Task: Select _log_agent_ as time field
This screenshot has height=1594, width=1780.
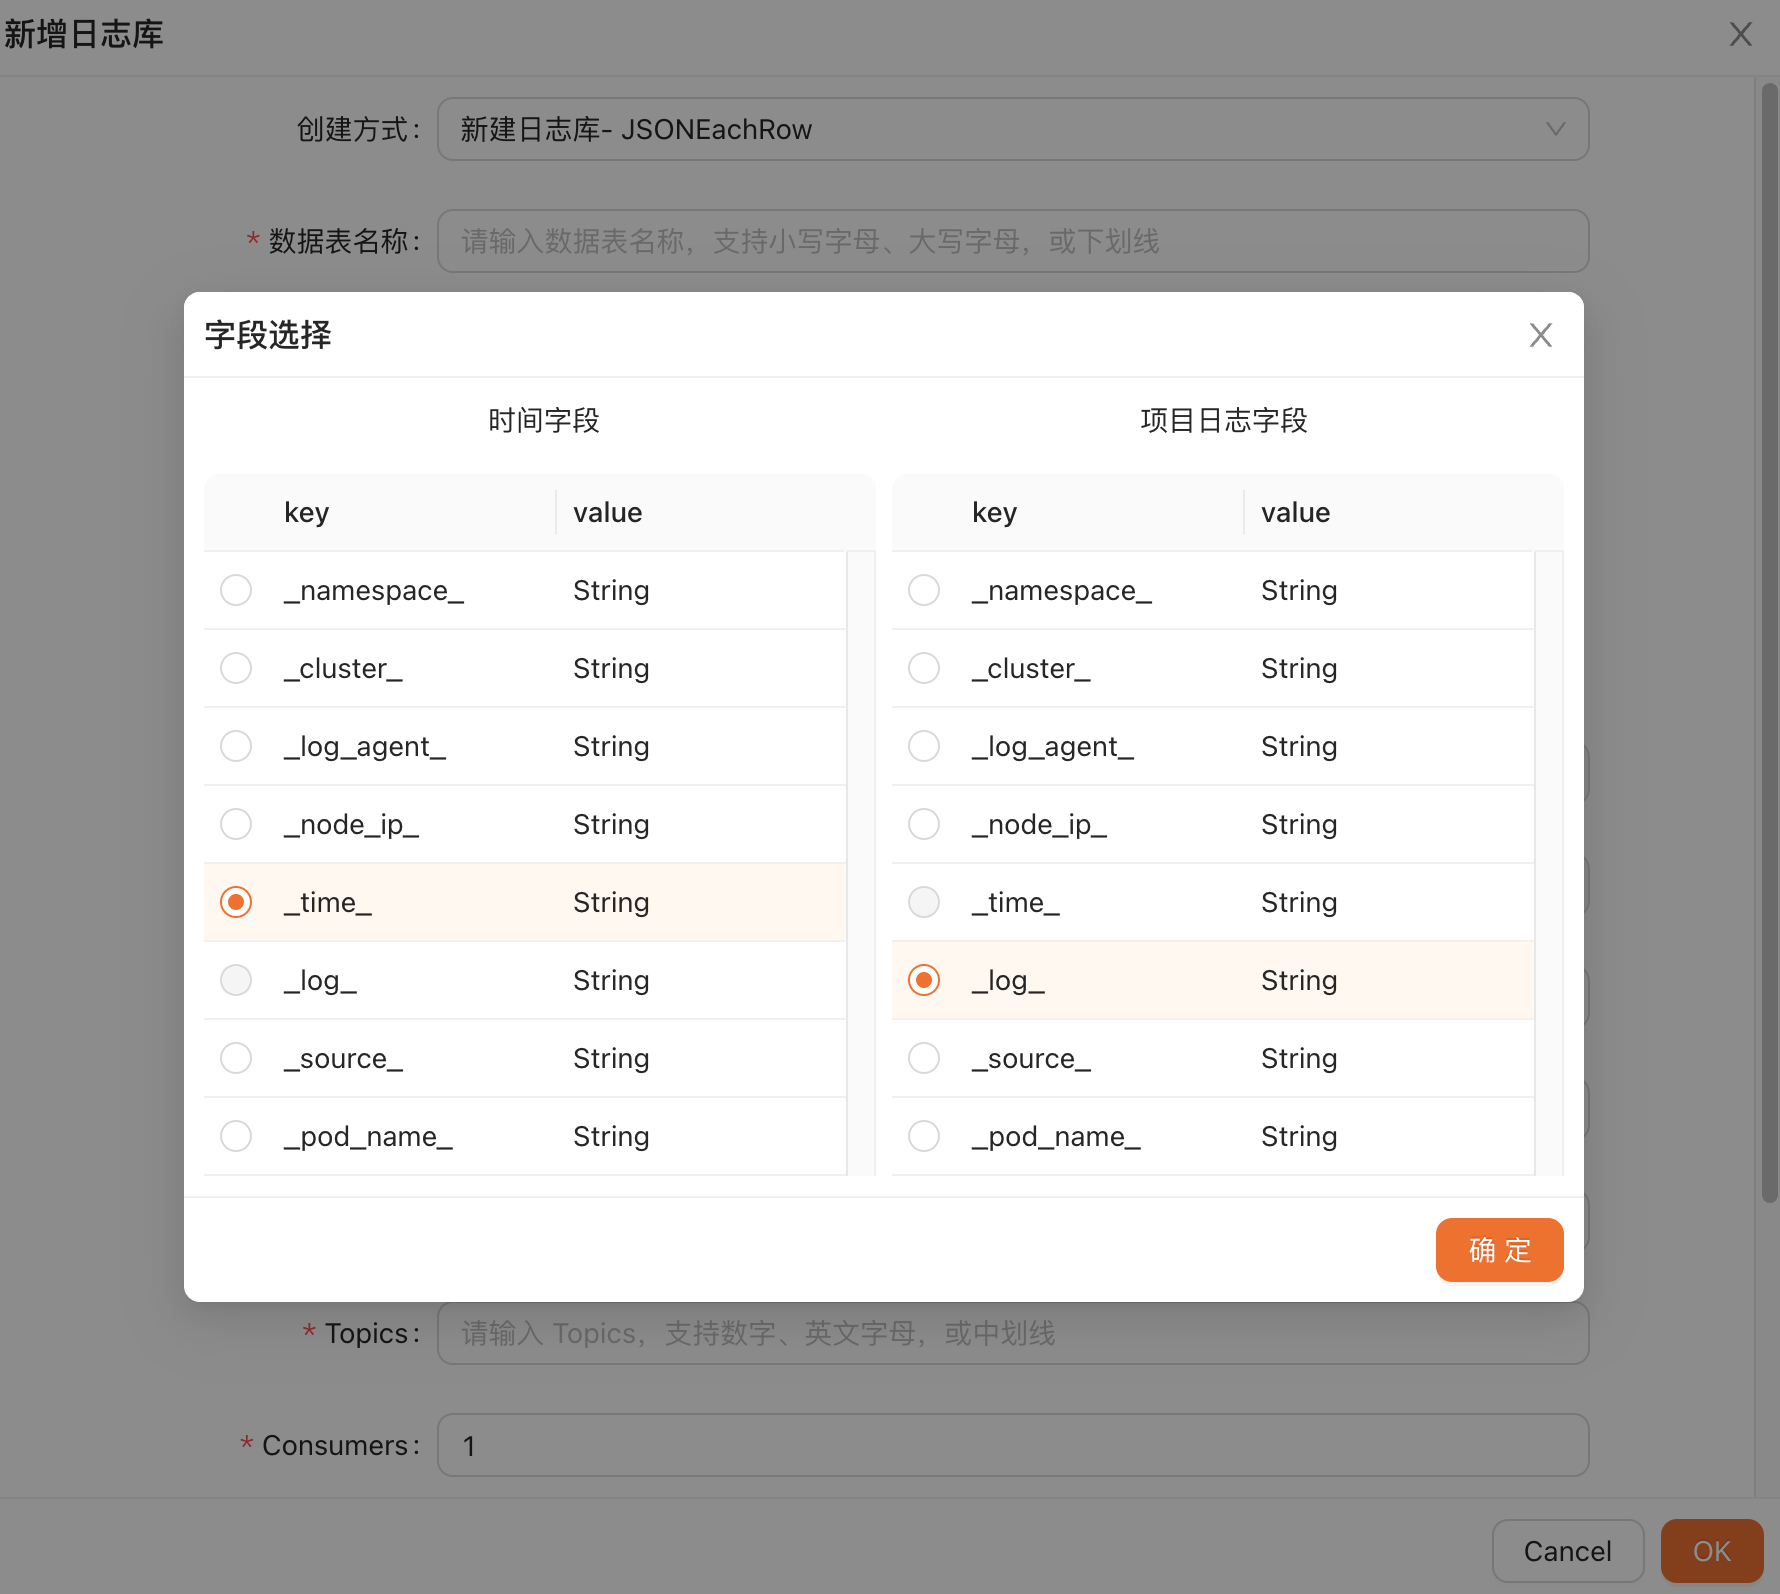Action: pyautogui.click(x=236, y=746)
